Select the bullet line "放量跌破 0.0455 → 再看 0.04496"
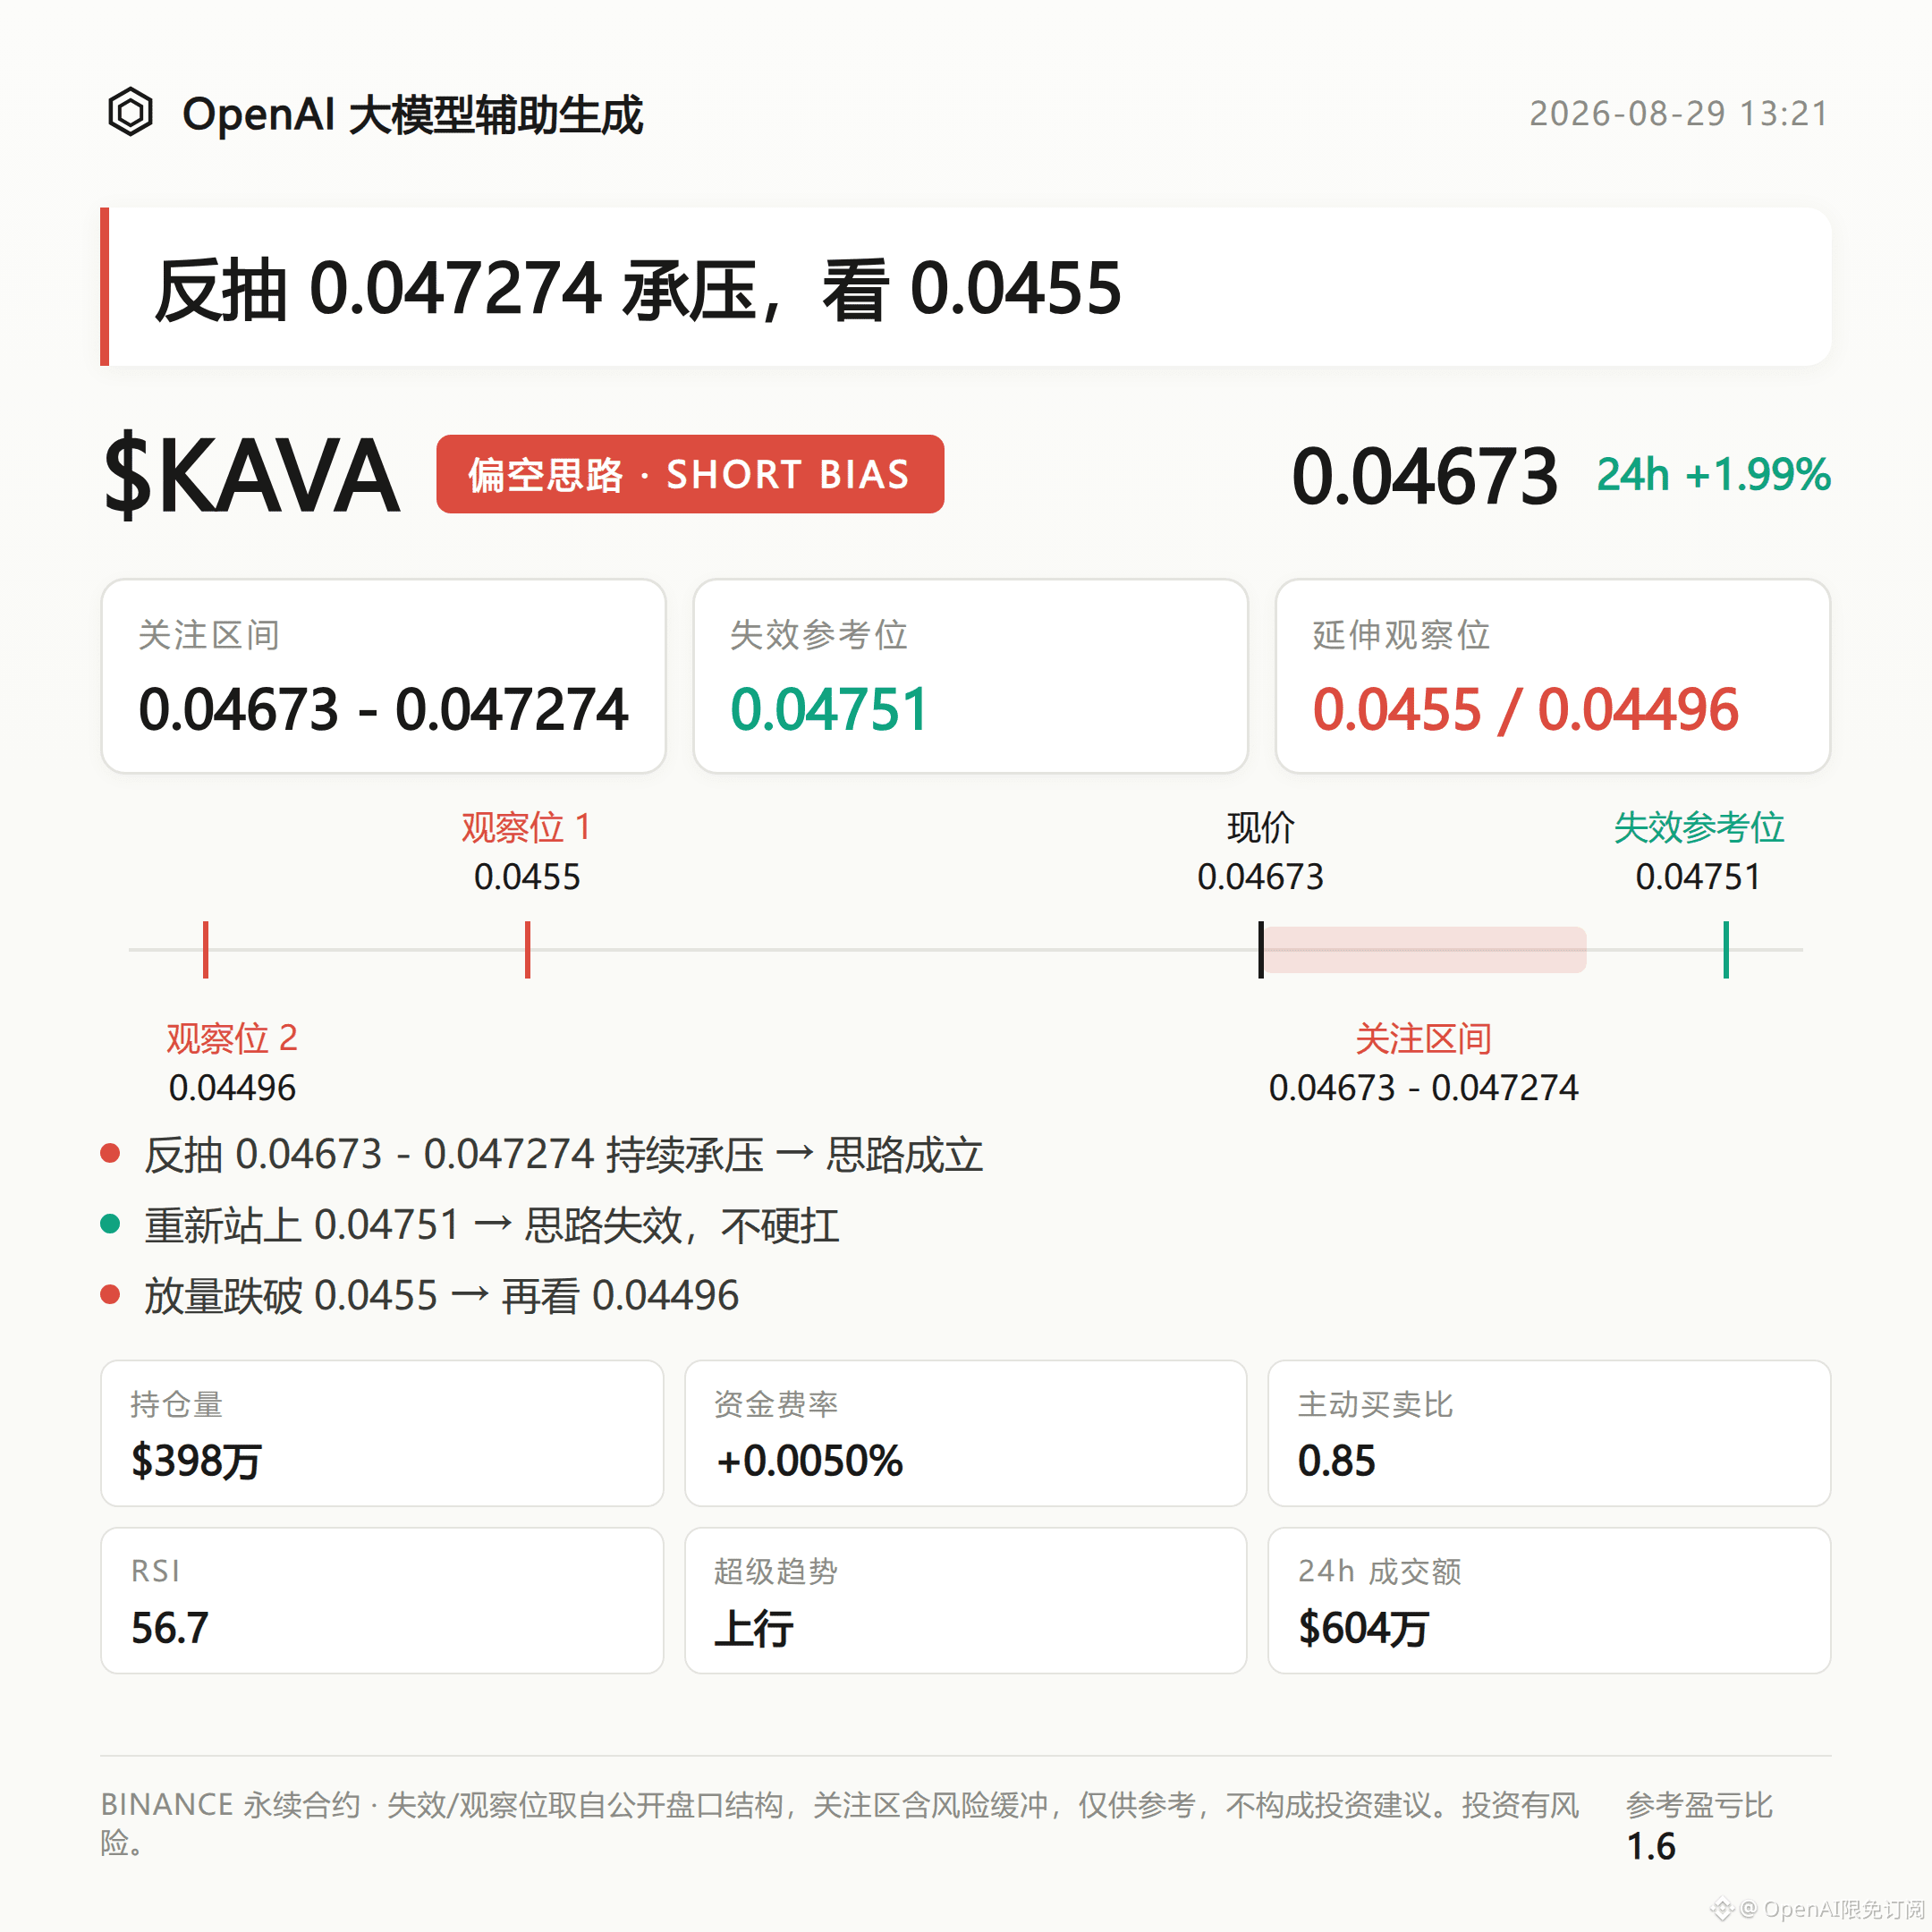Viewport: 1932px width, 1932px height. point(420,1296)
